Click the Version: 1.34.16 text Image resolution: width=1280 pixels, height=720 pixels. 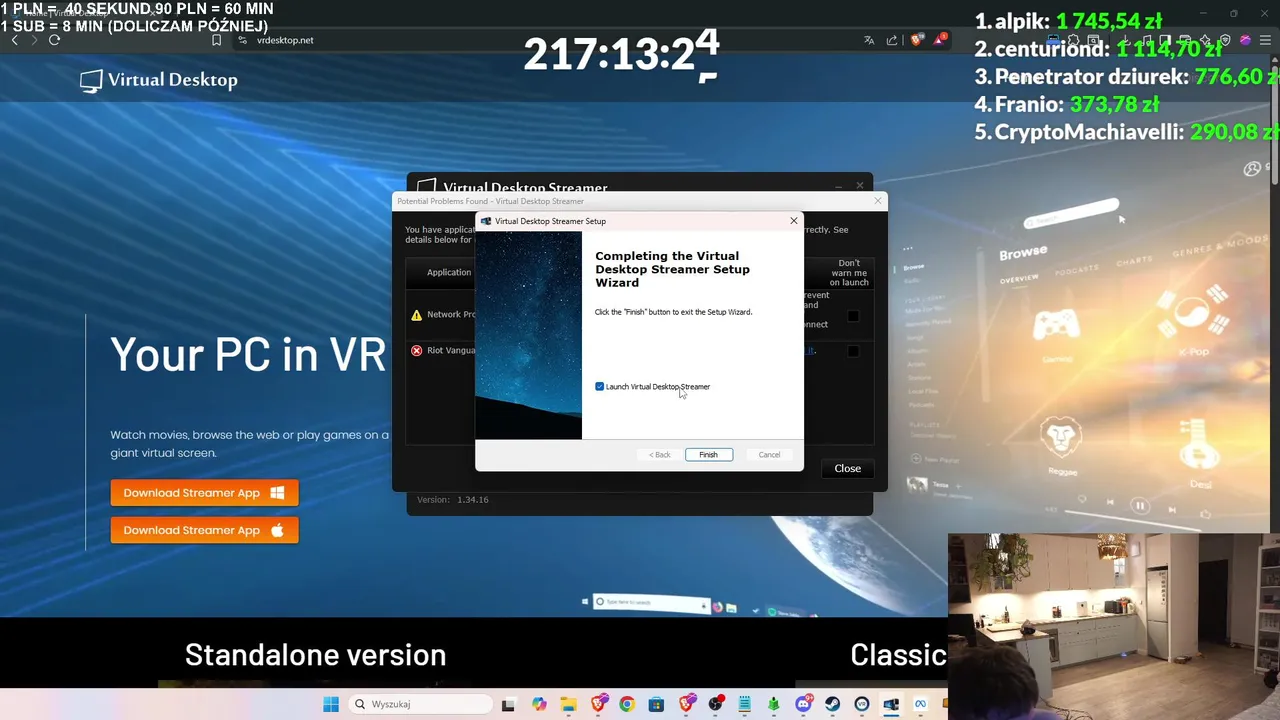[x=453, y=499]
